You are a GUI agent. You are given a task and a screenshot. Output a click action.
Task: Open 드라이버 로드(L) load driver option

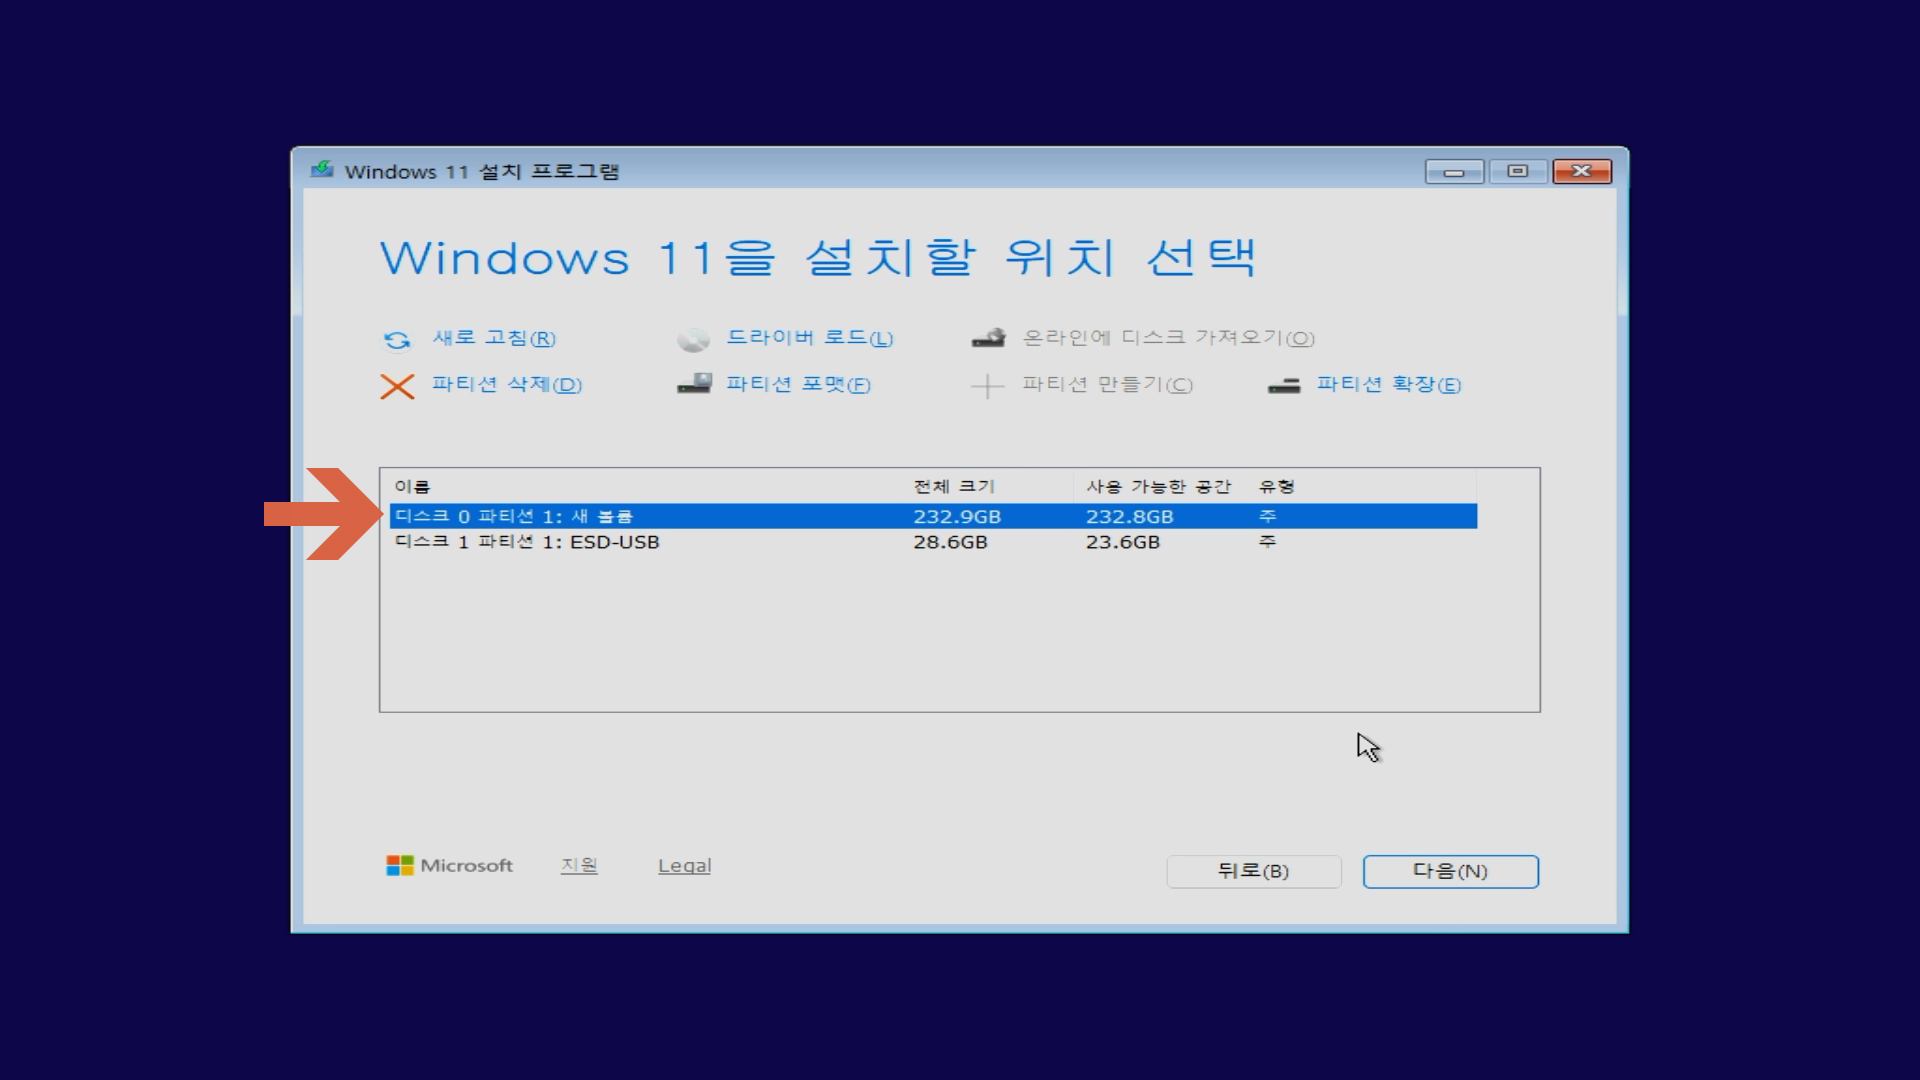[x=809, y=338]
